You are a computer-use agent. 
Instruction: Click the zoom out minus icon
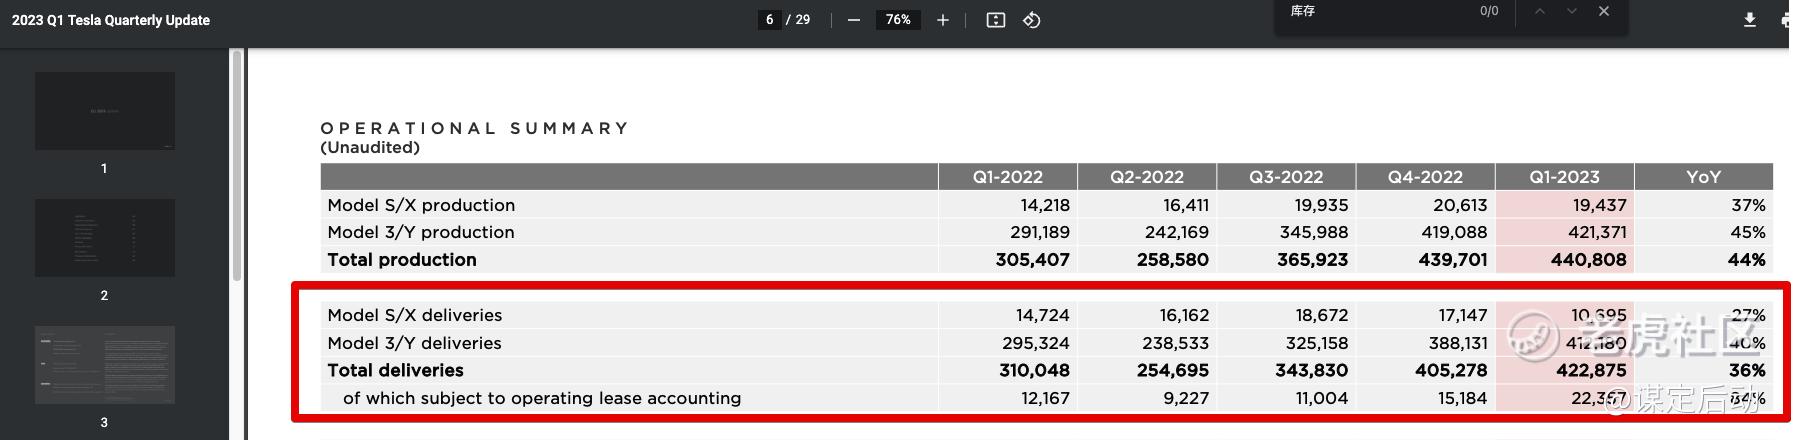pos(853,20)
